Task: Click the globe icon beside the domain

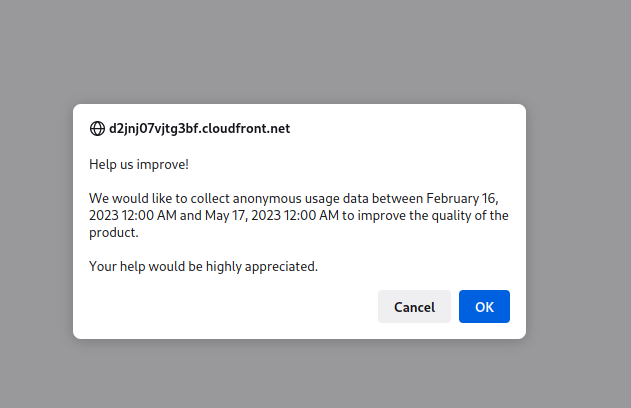Action: (x=97, y=129)
